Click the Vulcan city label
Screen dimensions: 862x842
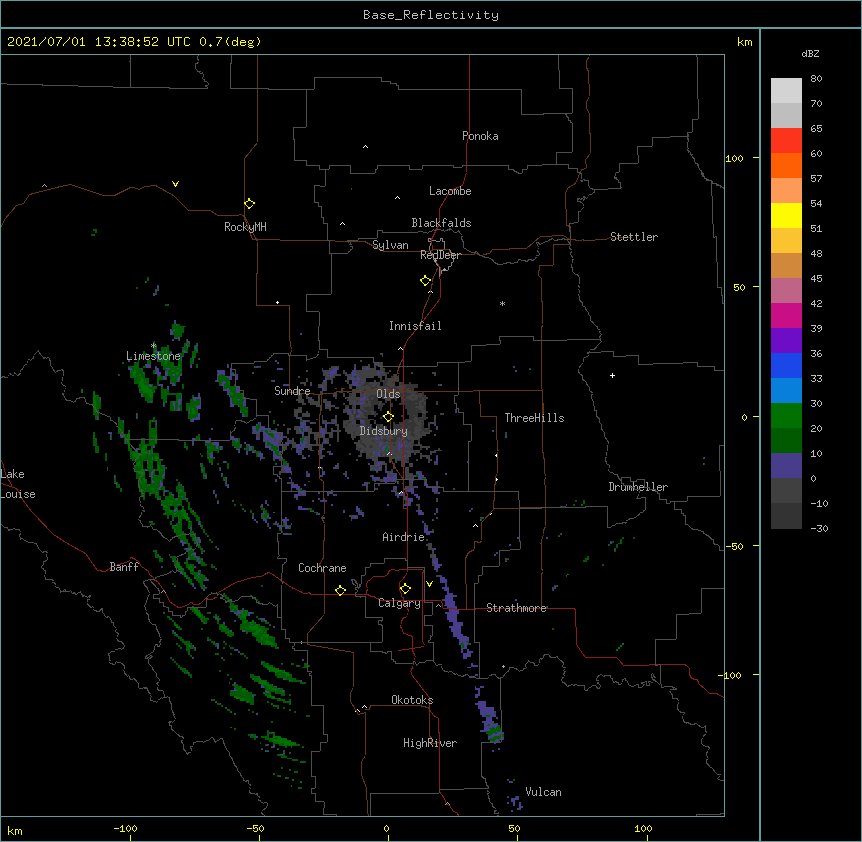click(x=543, y=792)
